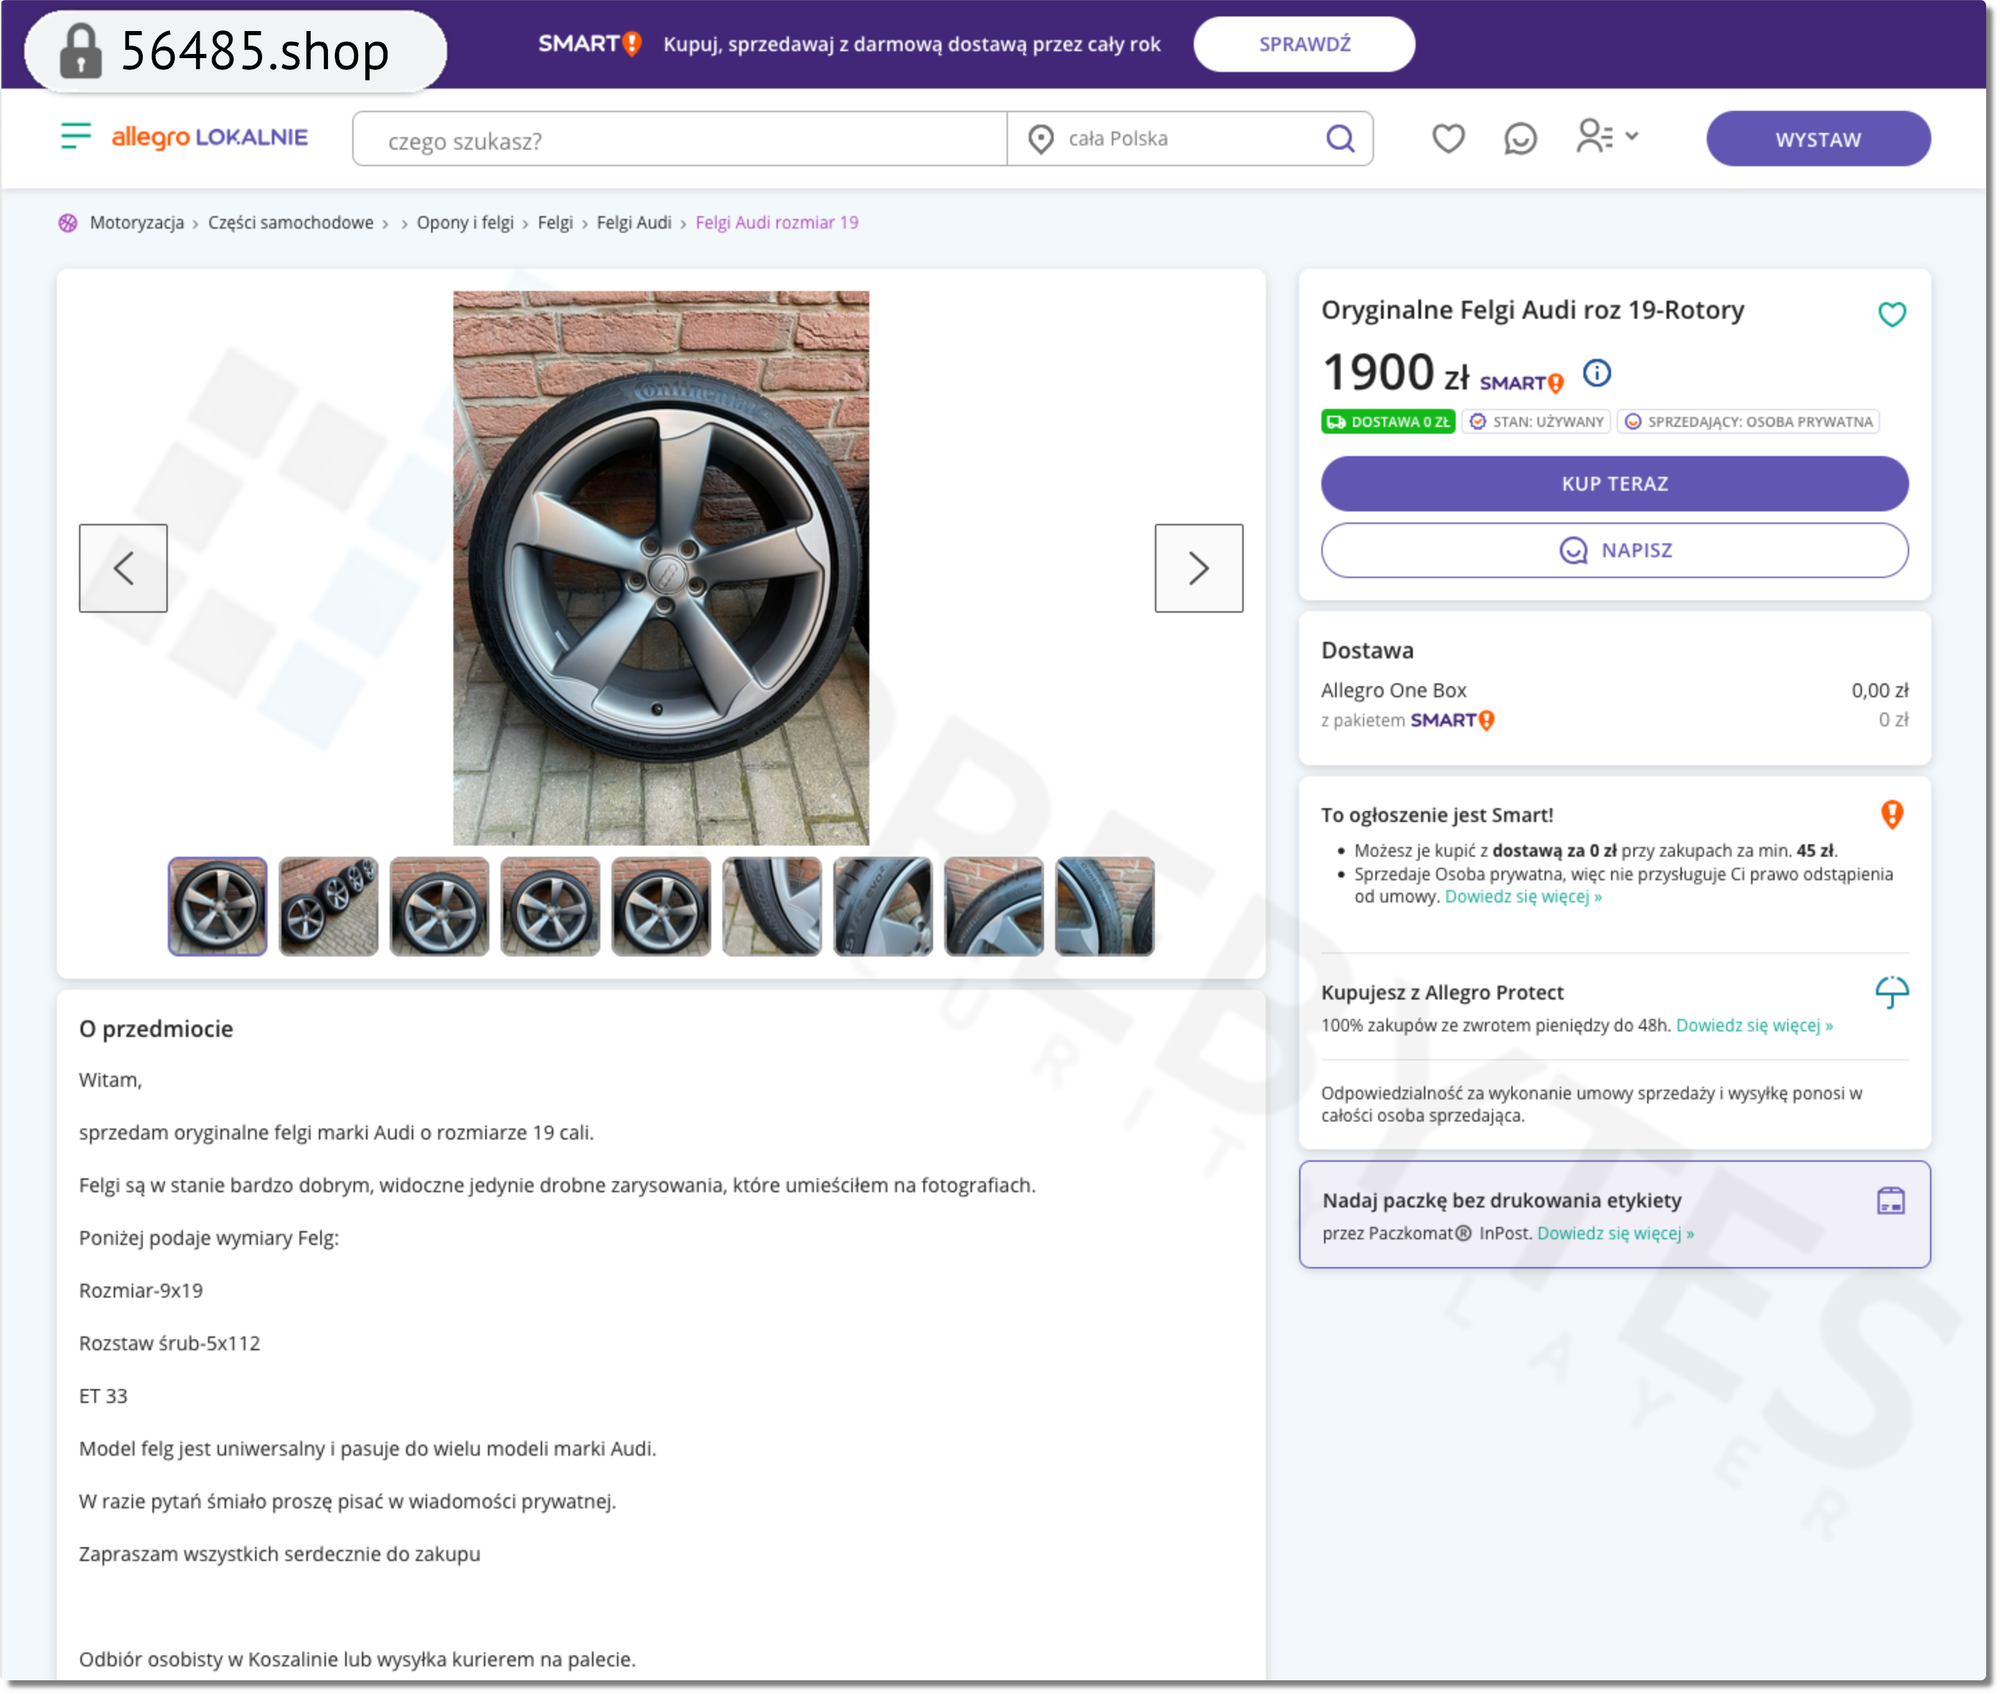Show next photo with right arrow
This screenshot has height=1694, width=2000.
(1198, 568)
